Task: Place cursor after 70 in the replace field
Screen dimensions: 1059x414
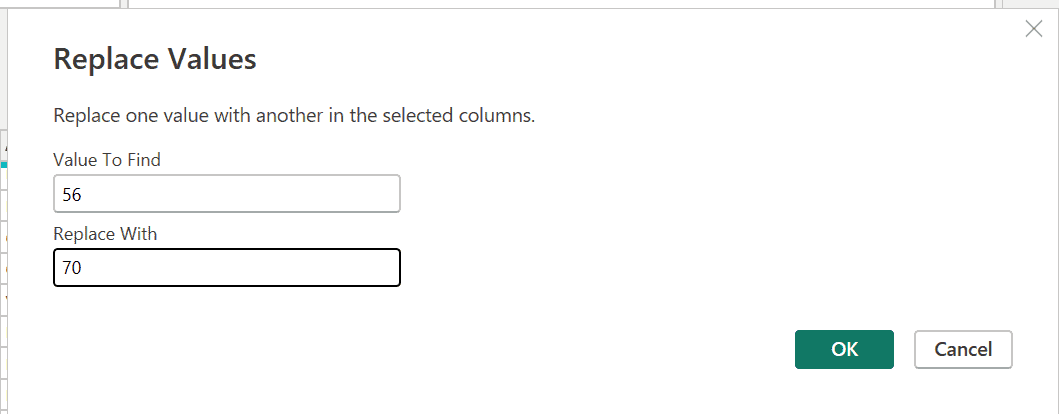Action: [x=83, y=268]
